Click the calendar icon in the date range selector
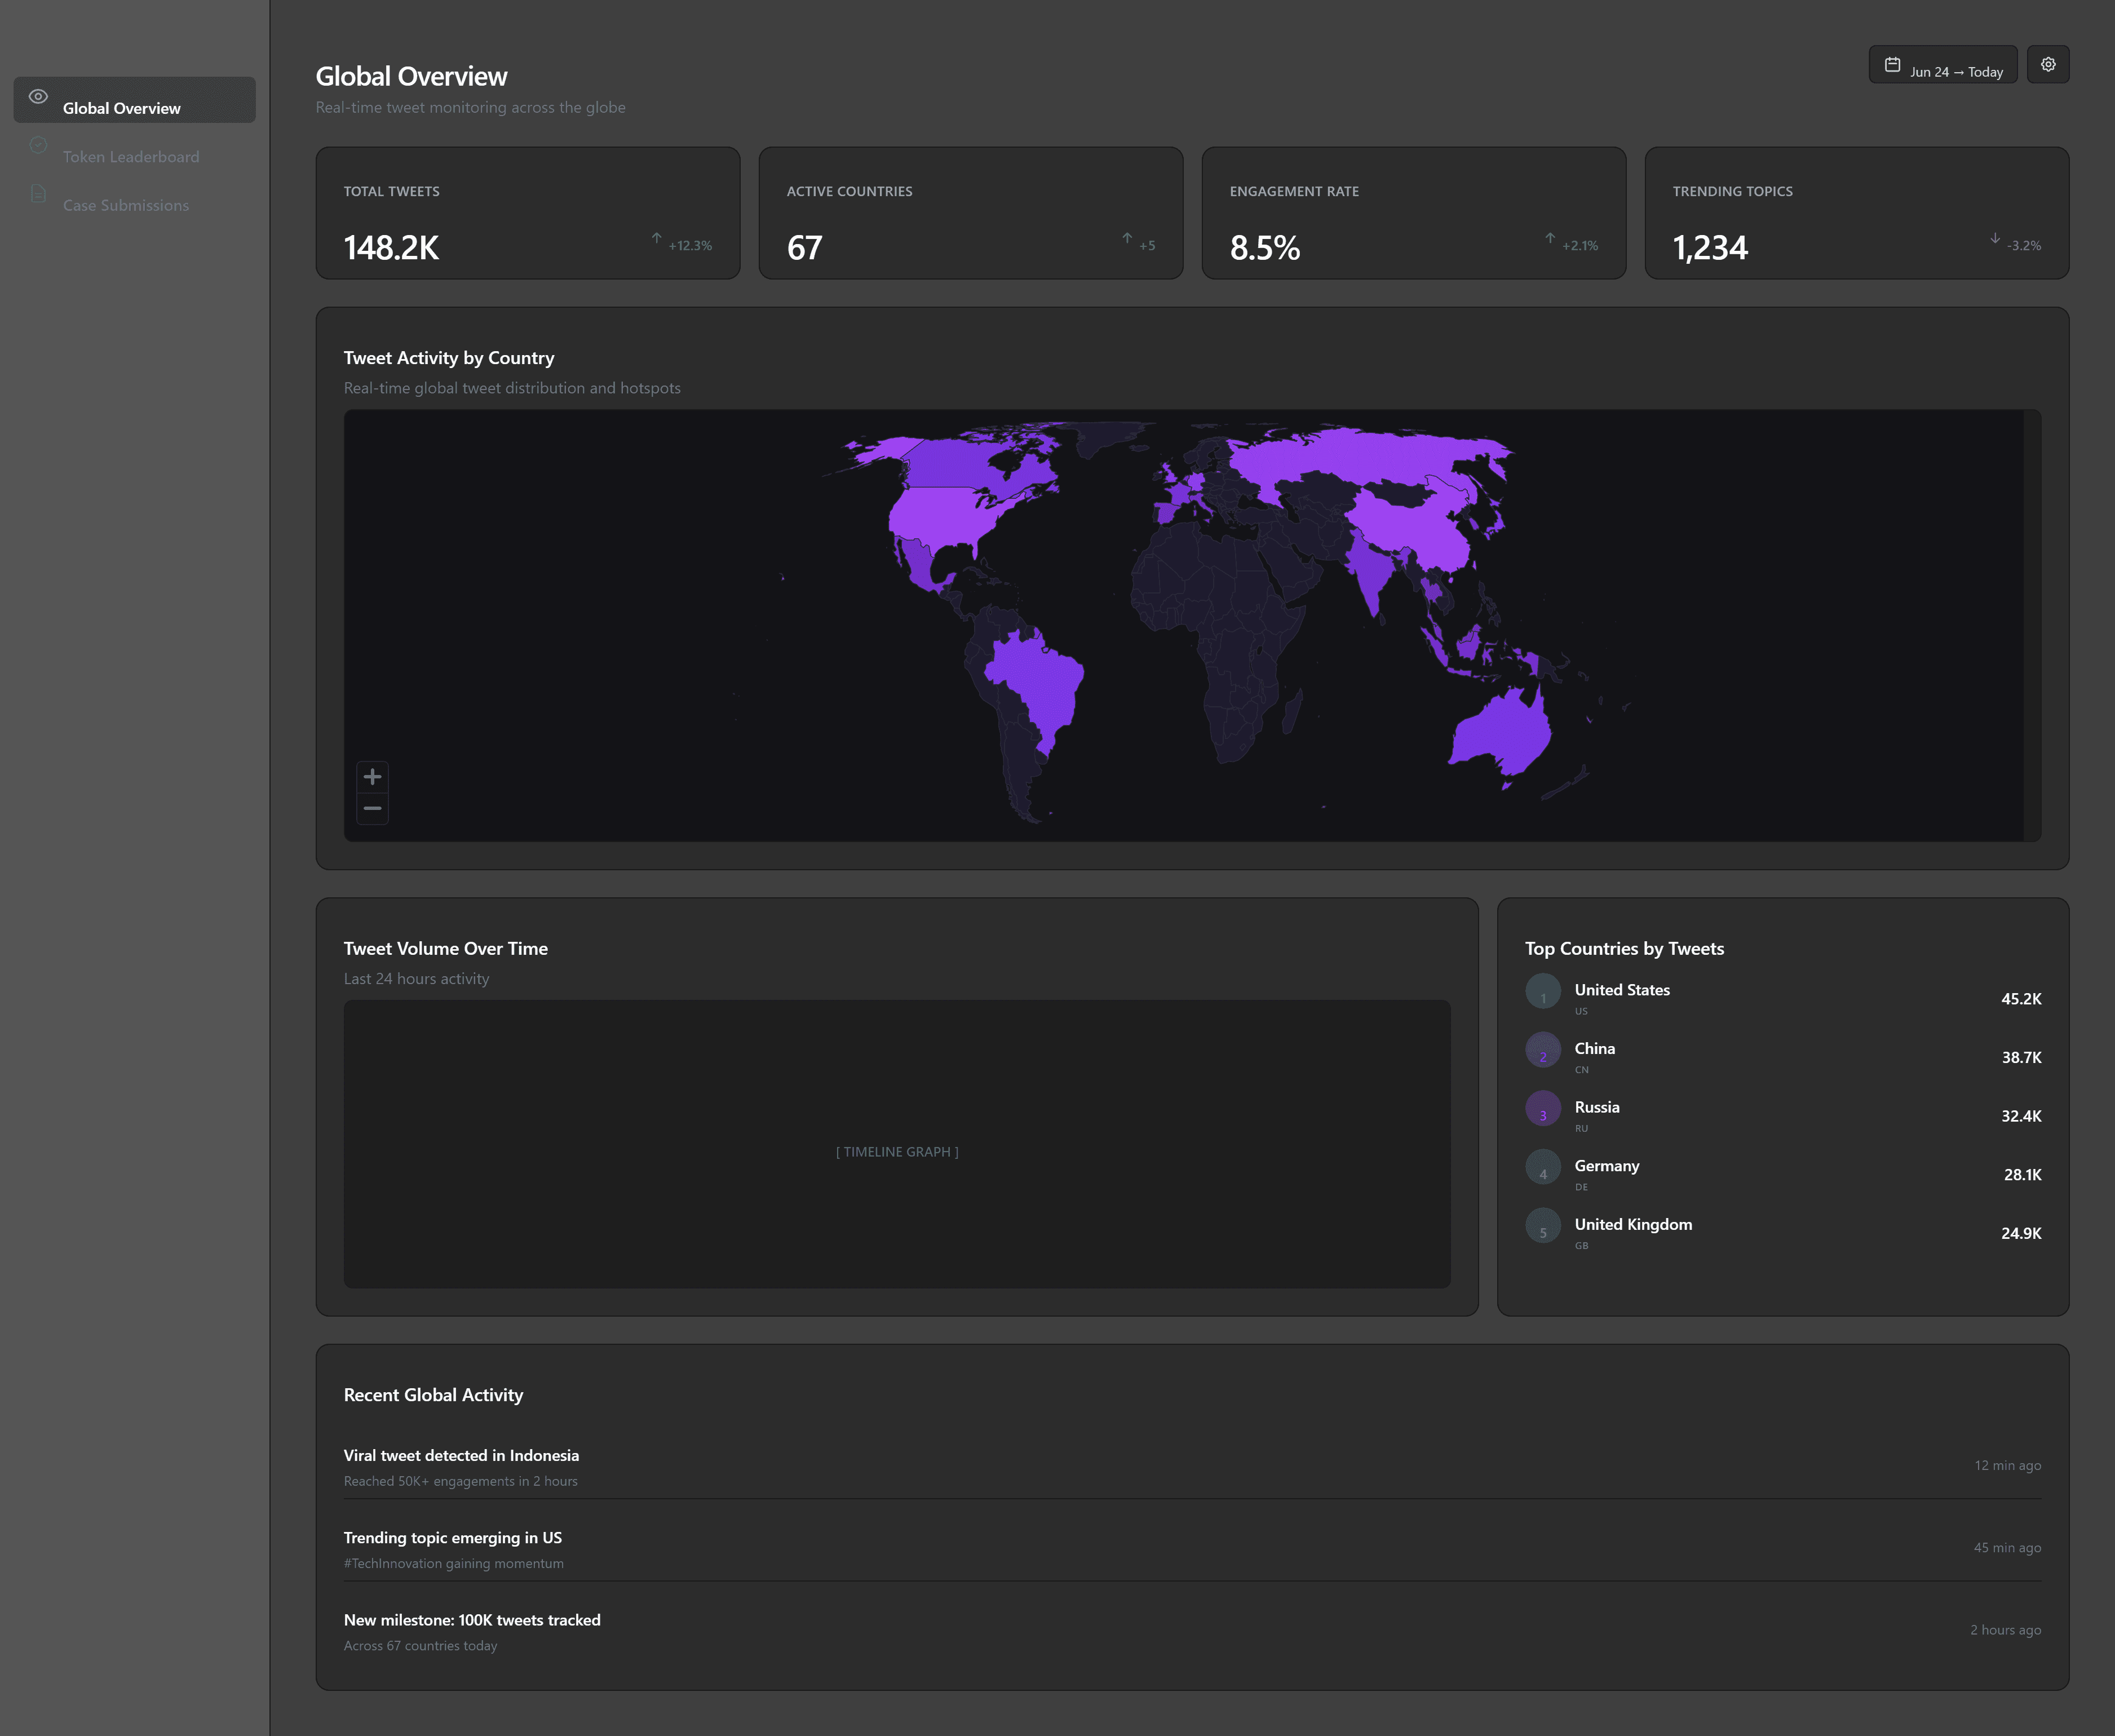This screenshot has height=1736, width=2115. click(1893, 63)
